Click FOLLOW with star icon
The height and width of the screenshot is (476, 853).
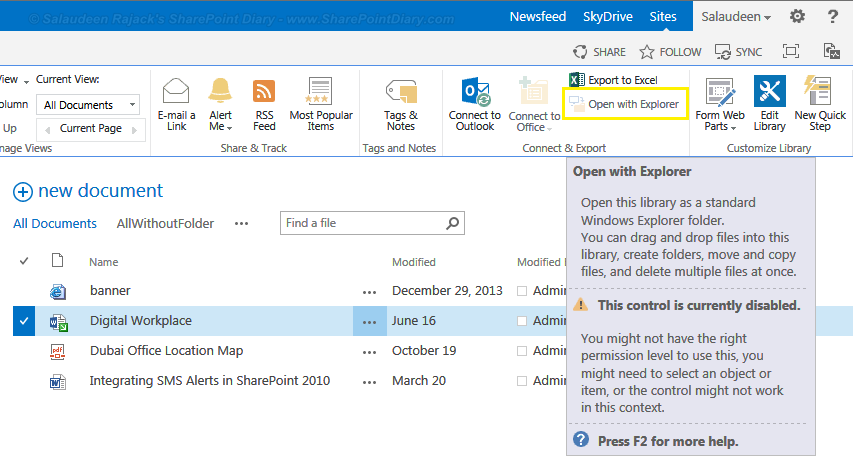670,52
